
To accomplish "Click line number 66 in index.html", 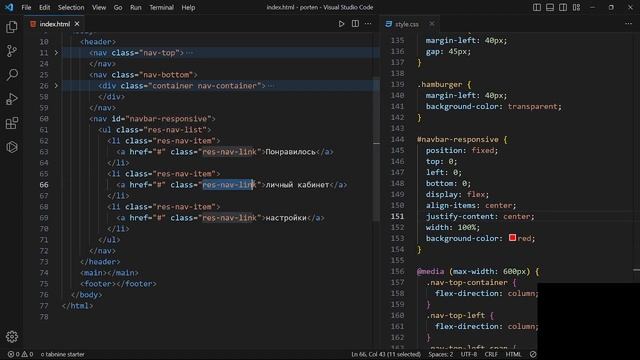I will pos(44,185).
